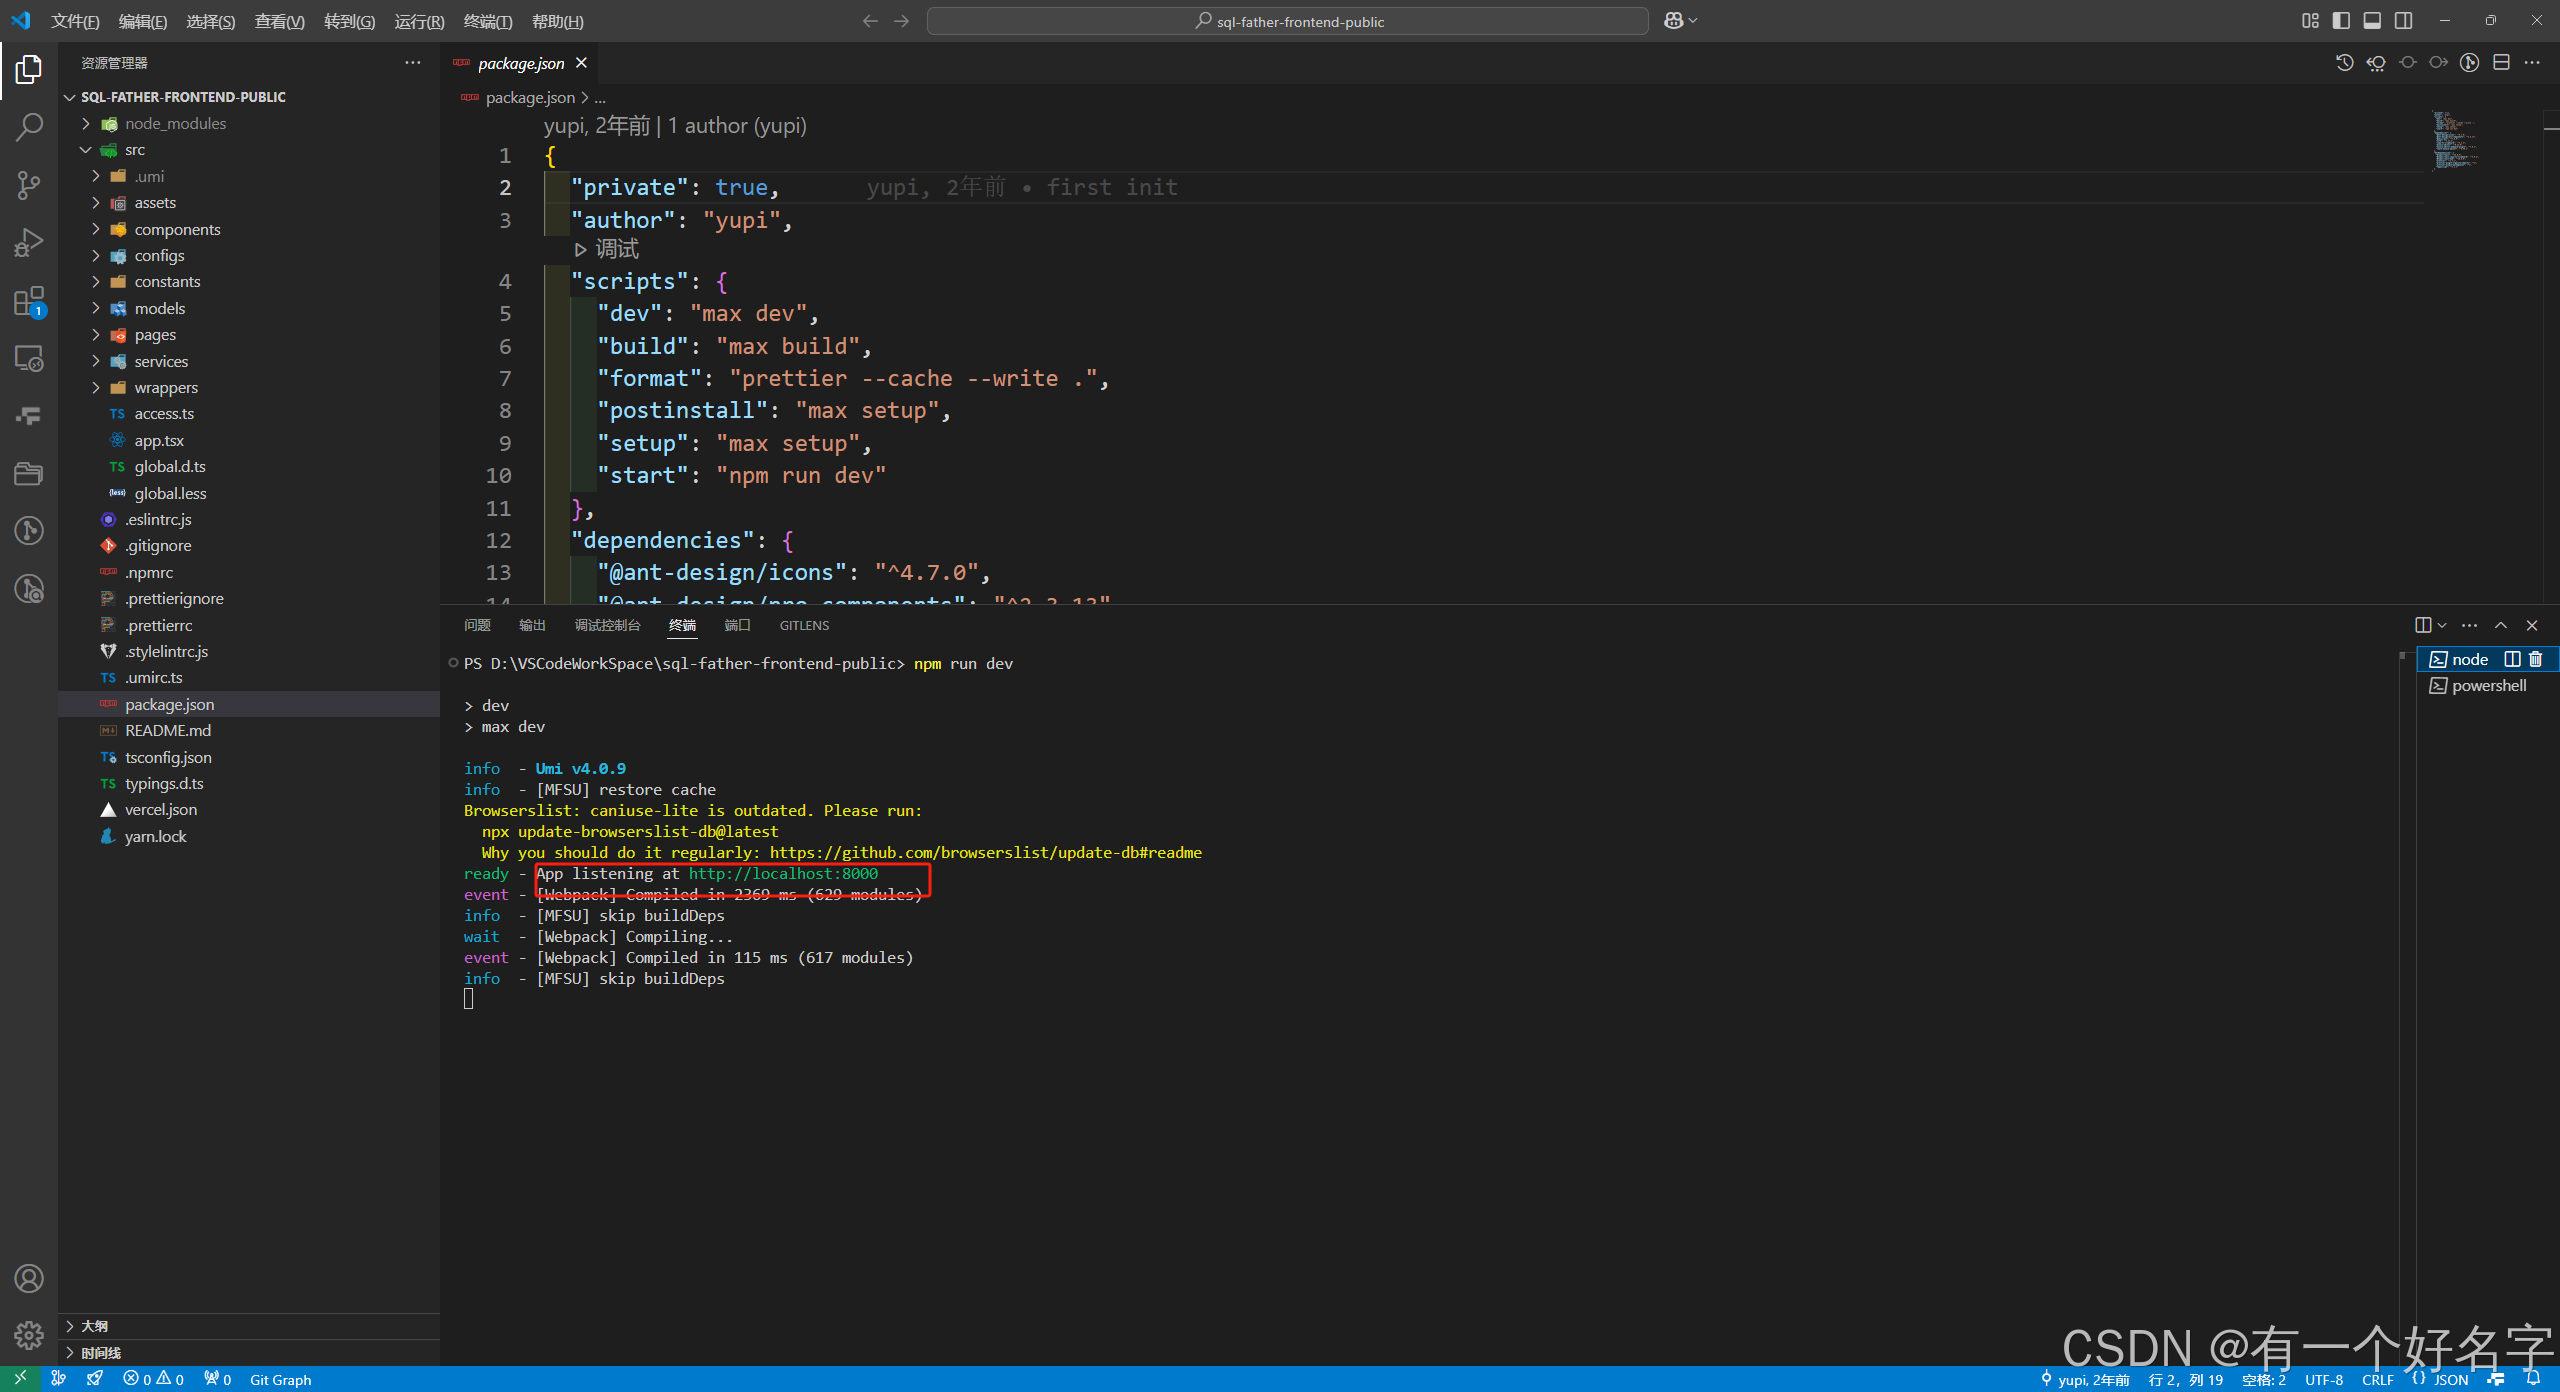2560x1392 pixels.
Task: Select the 输出 tab in panel
Action: pos(531,622)
